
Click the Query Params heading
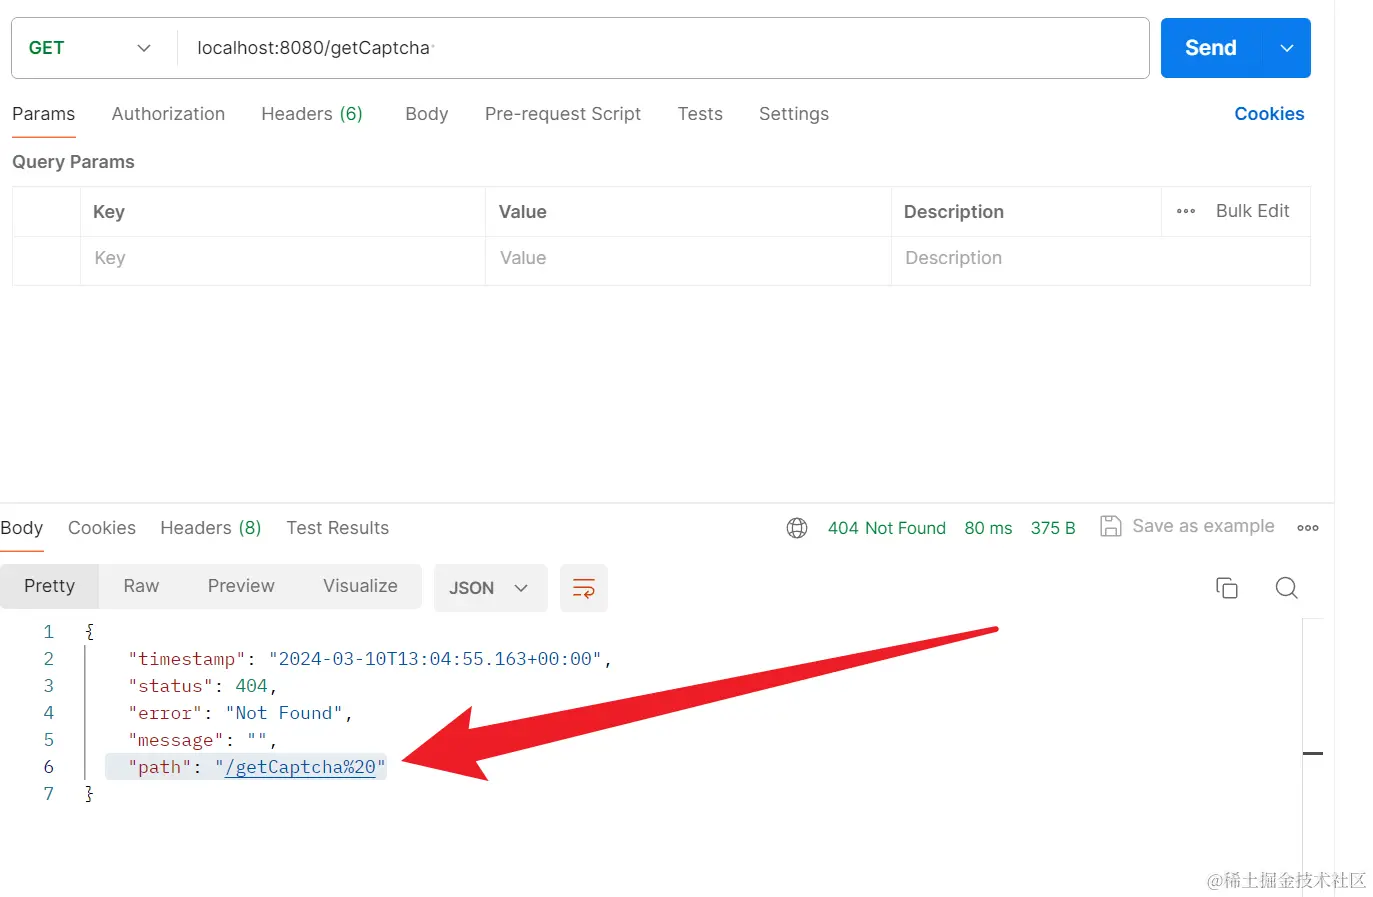[73, 162]
